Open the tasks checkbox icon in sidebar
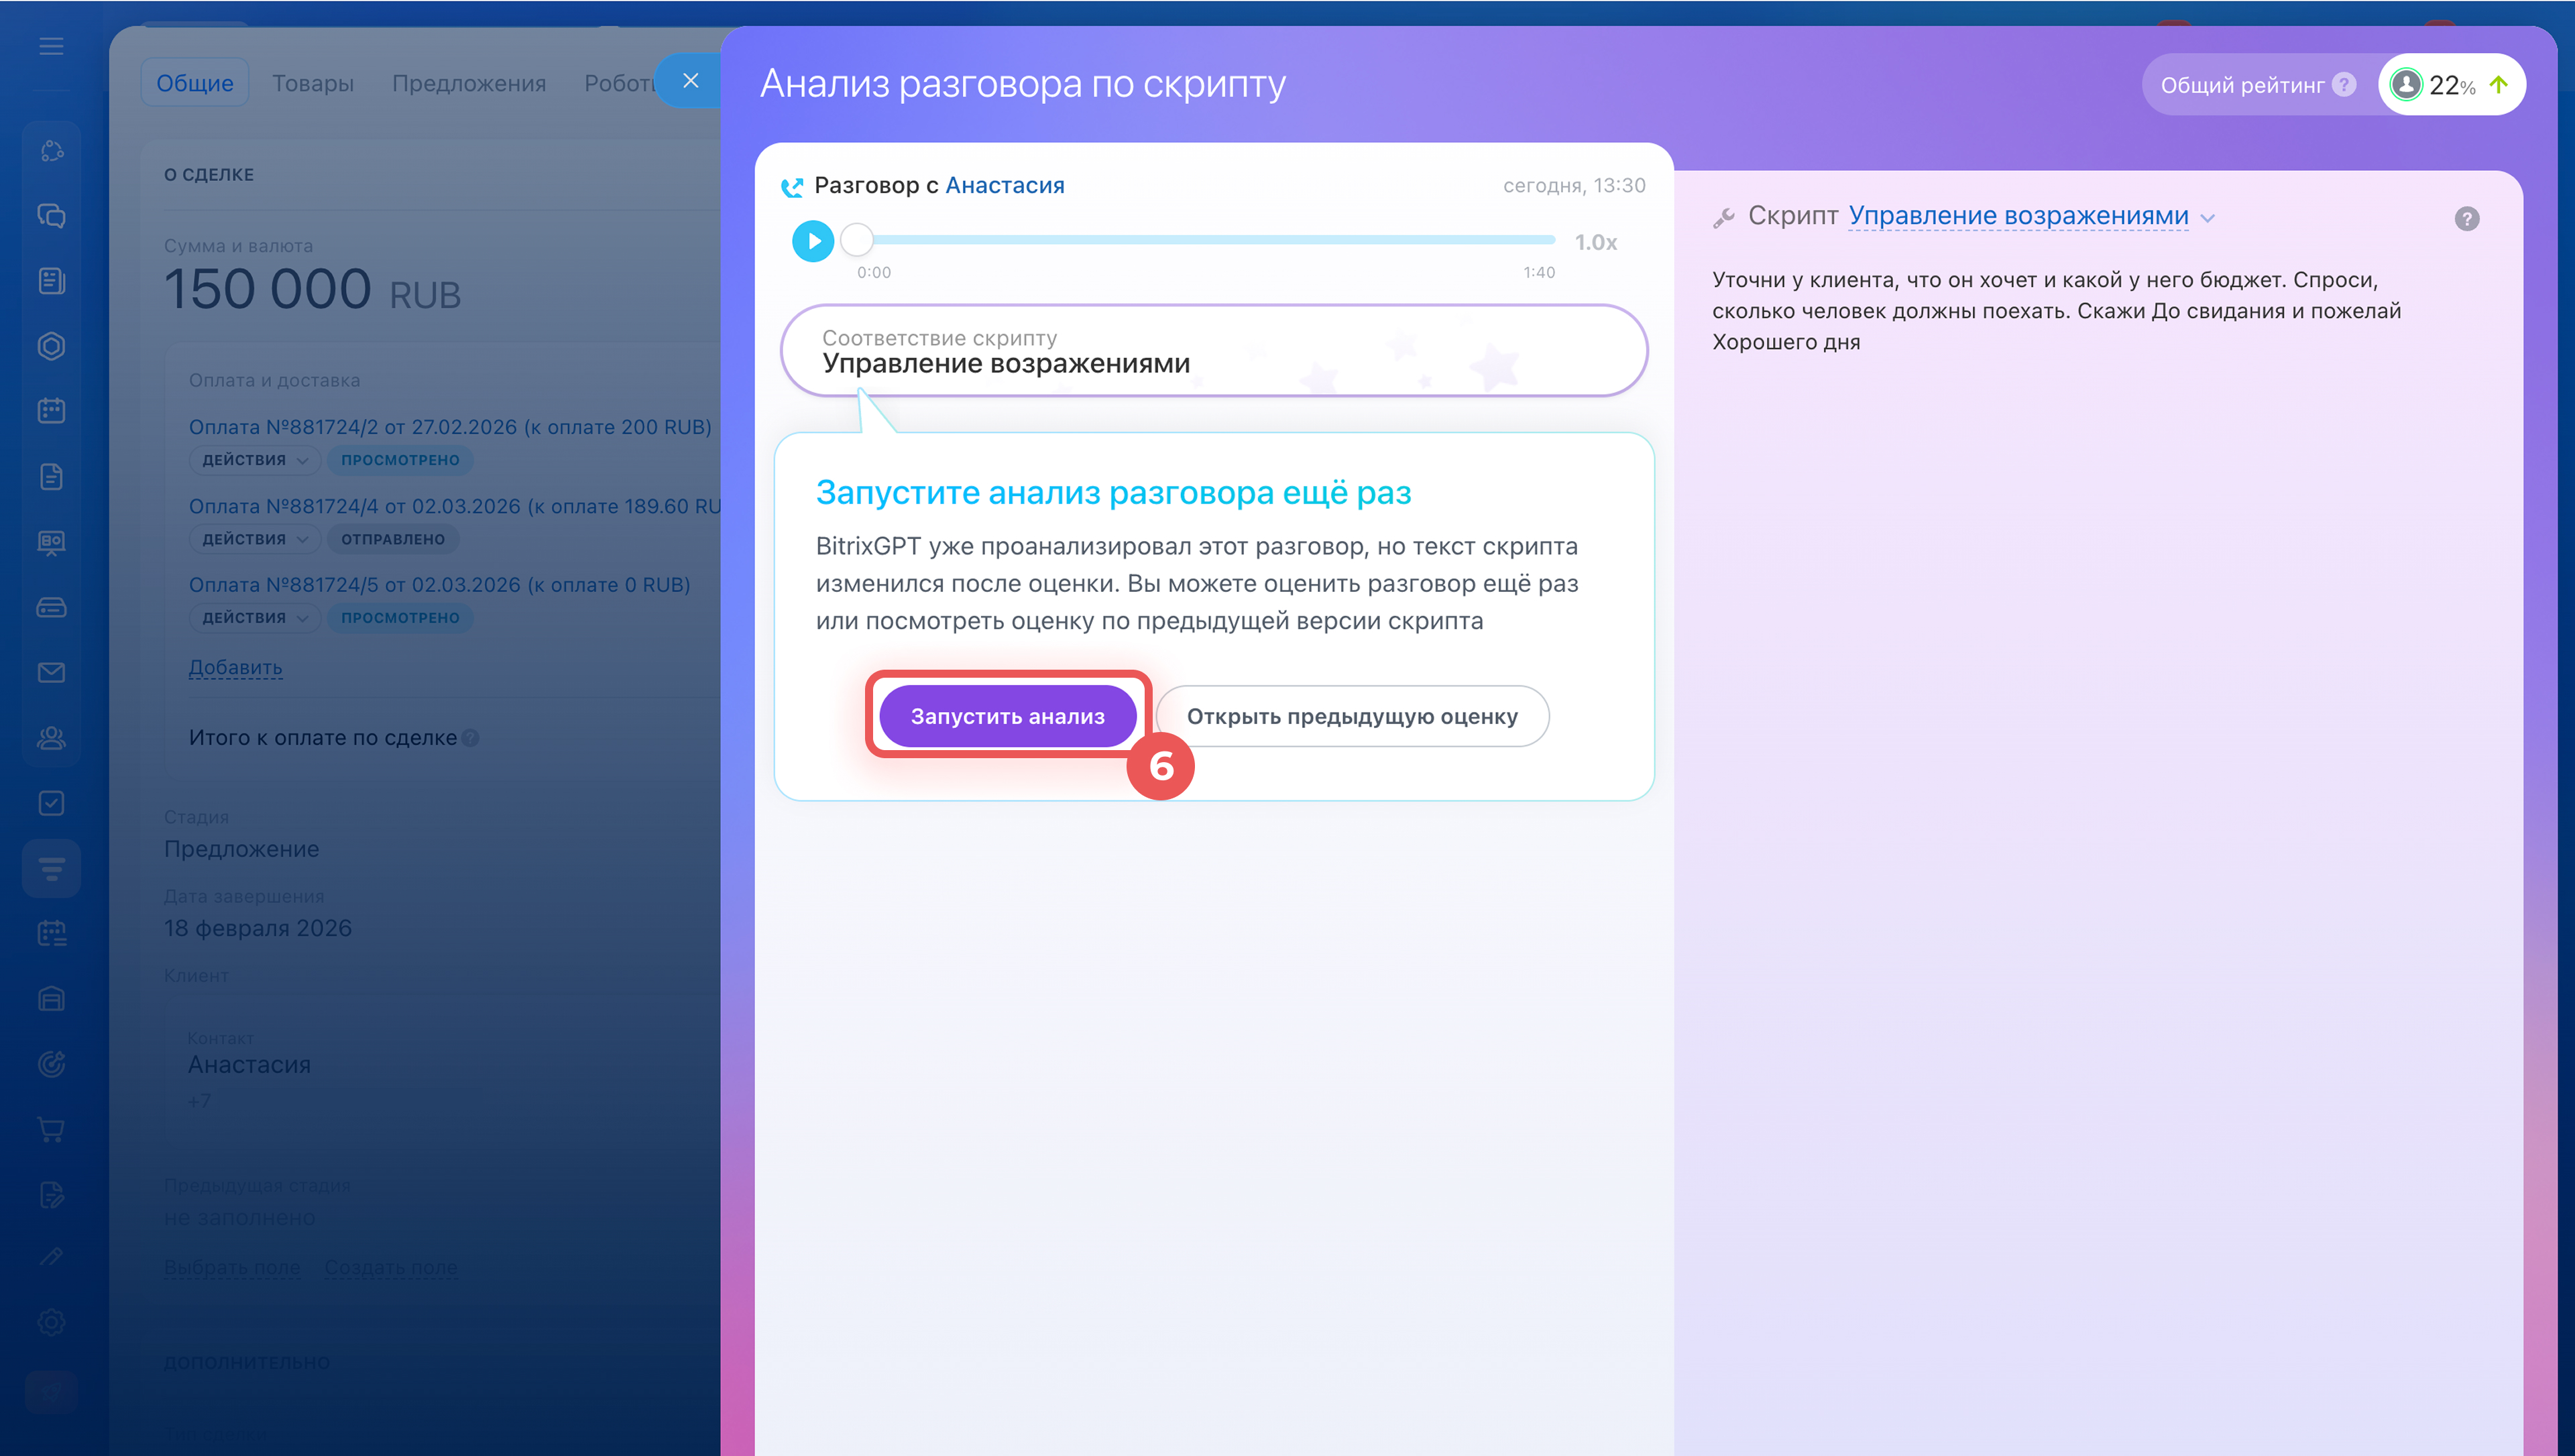This screenshot has width=2575, height=1456. tap(51, 803)
